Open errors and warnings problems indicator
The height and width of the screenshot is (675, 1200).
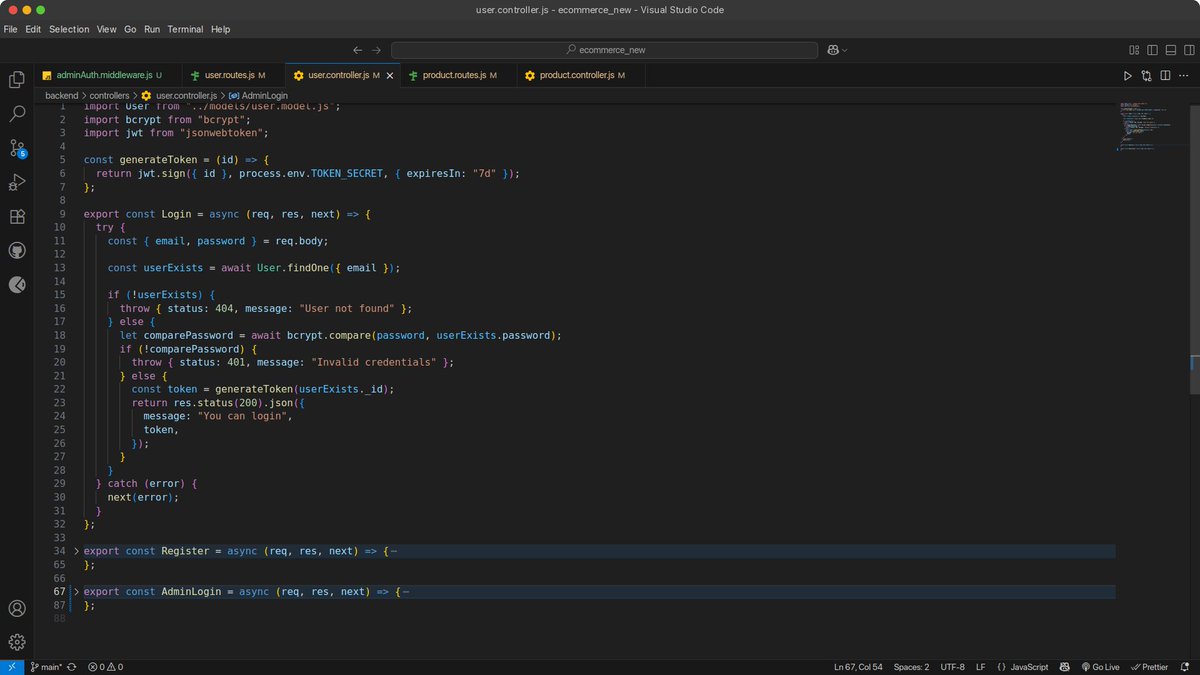[x=105, y=667]
